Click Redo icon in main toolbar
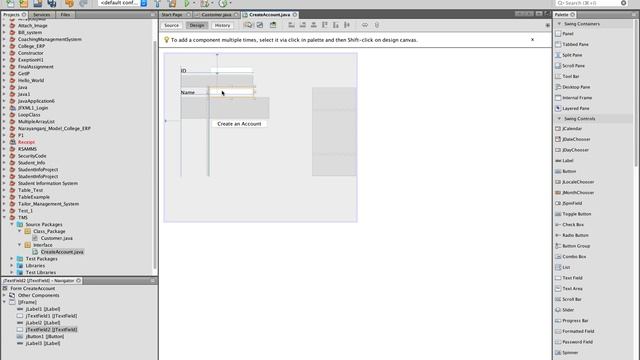The height and width of the screenshot is (360, 640). coord(83,3)
